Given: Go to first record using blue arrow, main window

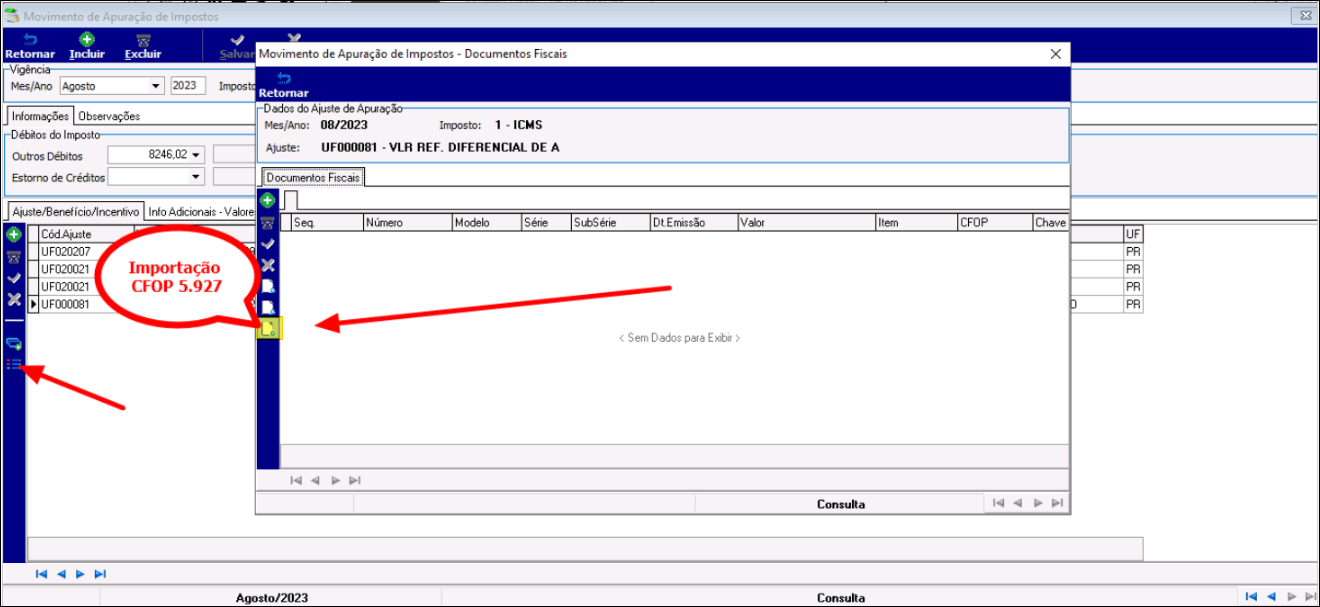Looking at the screenshot, I should pyautogui.click(x=41, y=574).
